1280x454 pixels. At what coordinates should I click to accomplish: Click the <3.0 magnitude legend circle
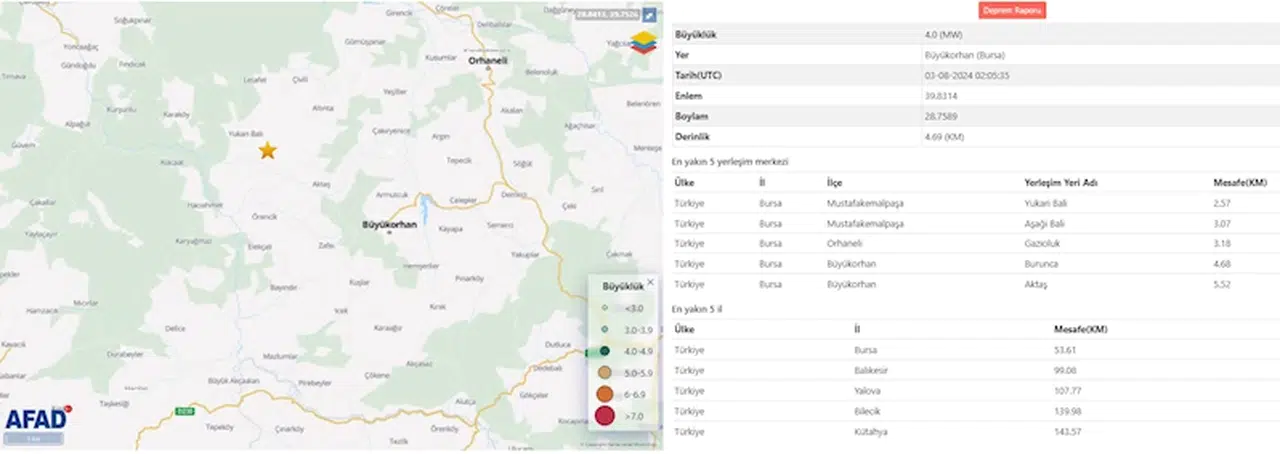tap(605, 308)
